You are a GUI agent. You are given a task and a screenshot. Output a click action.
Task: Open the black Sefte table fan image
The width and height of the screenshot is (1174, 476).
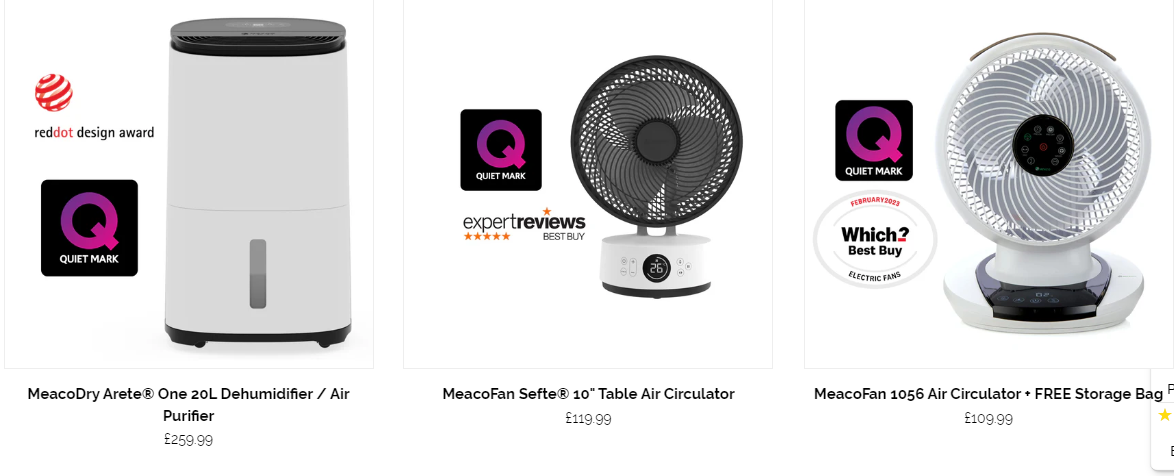tap(656, 176)
